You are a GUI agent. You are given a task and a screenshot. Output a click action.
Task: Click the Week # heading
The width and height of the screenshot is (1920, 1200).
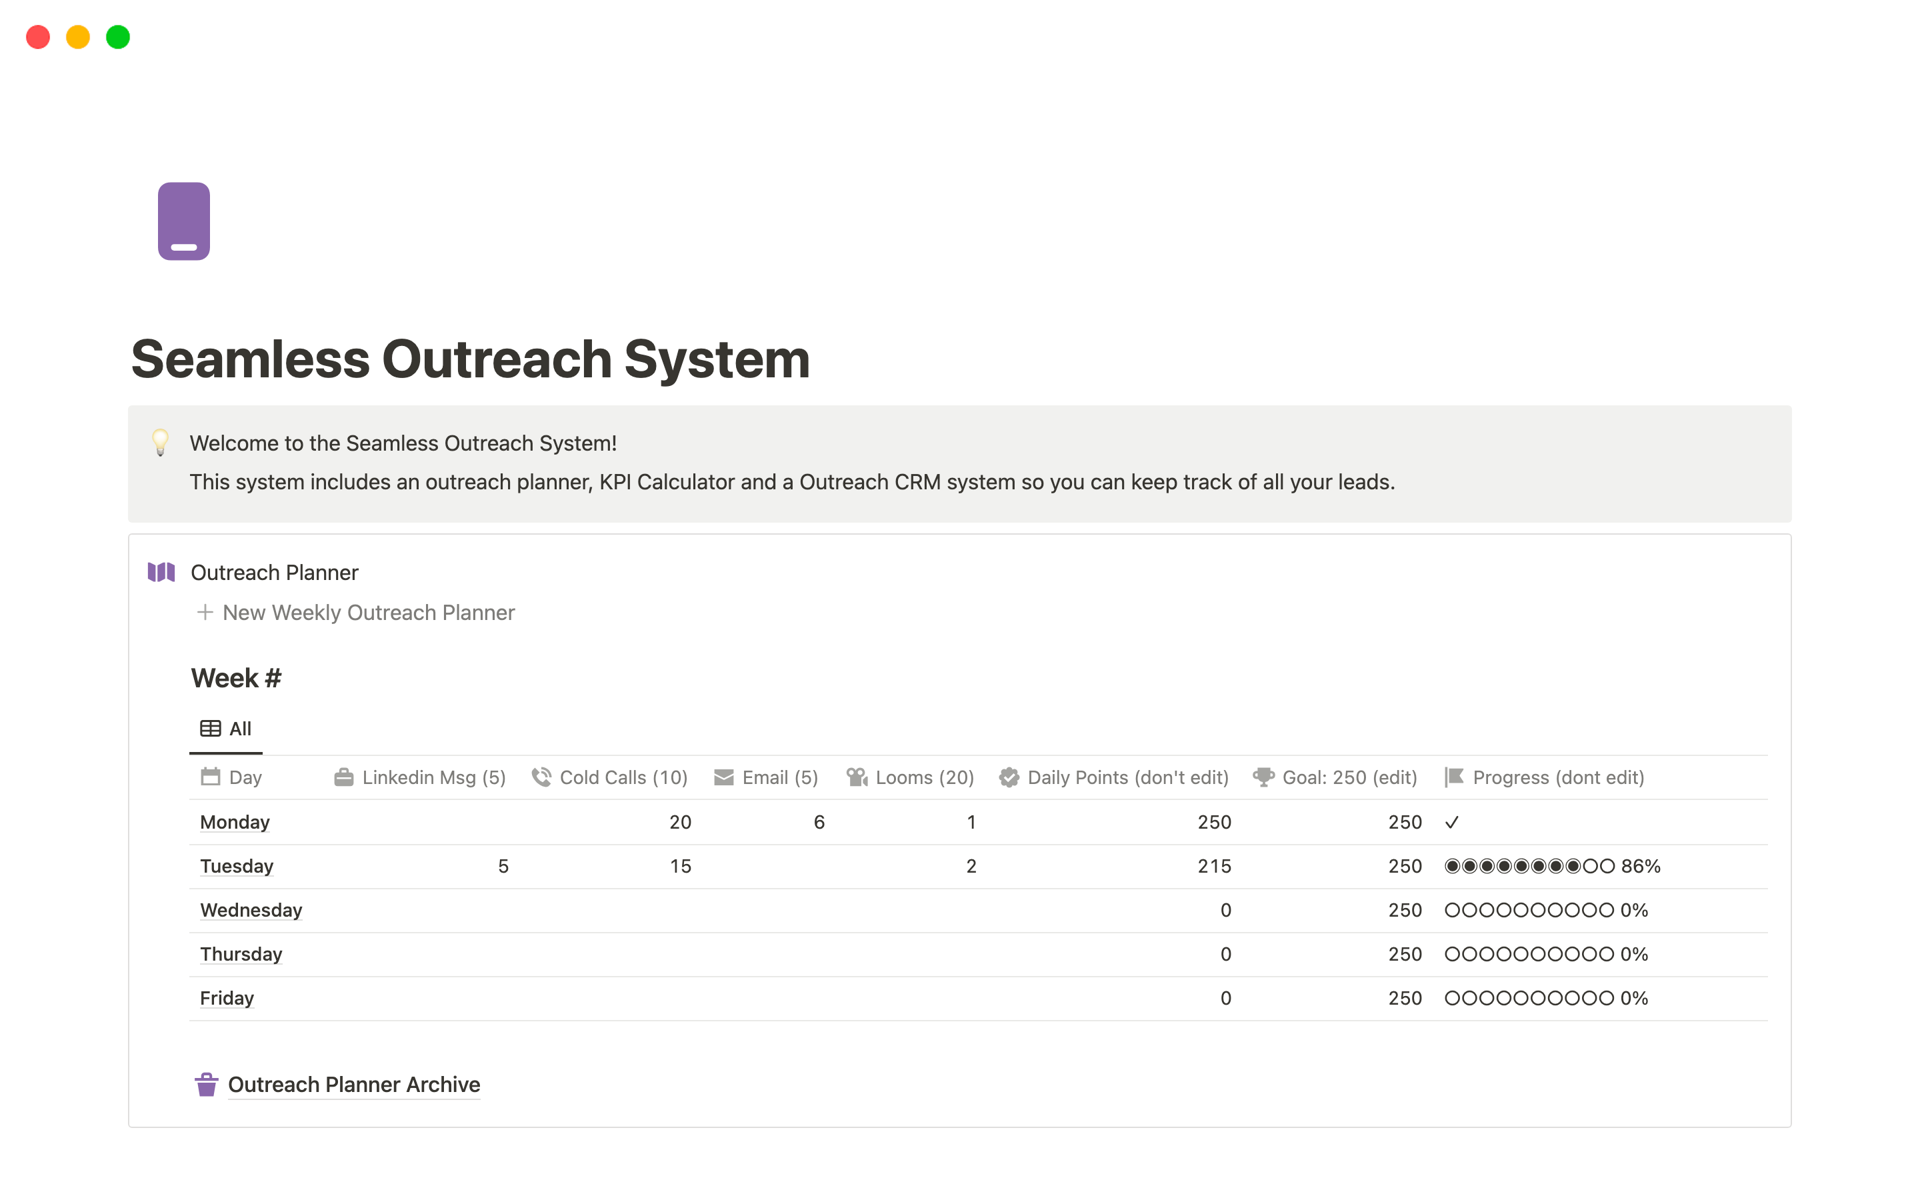click(236, 678)
